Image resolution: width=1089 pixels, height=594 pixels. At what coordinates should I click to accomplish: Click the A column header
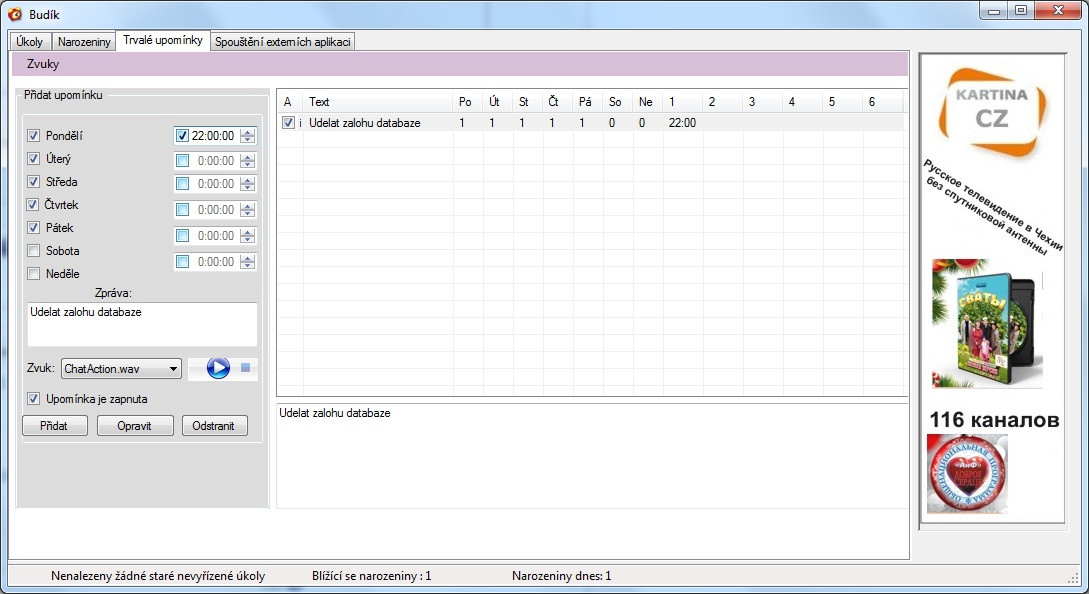point(290,101)
